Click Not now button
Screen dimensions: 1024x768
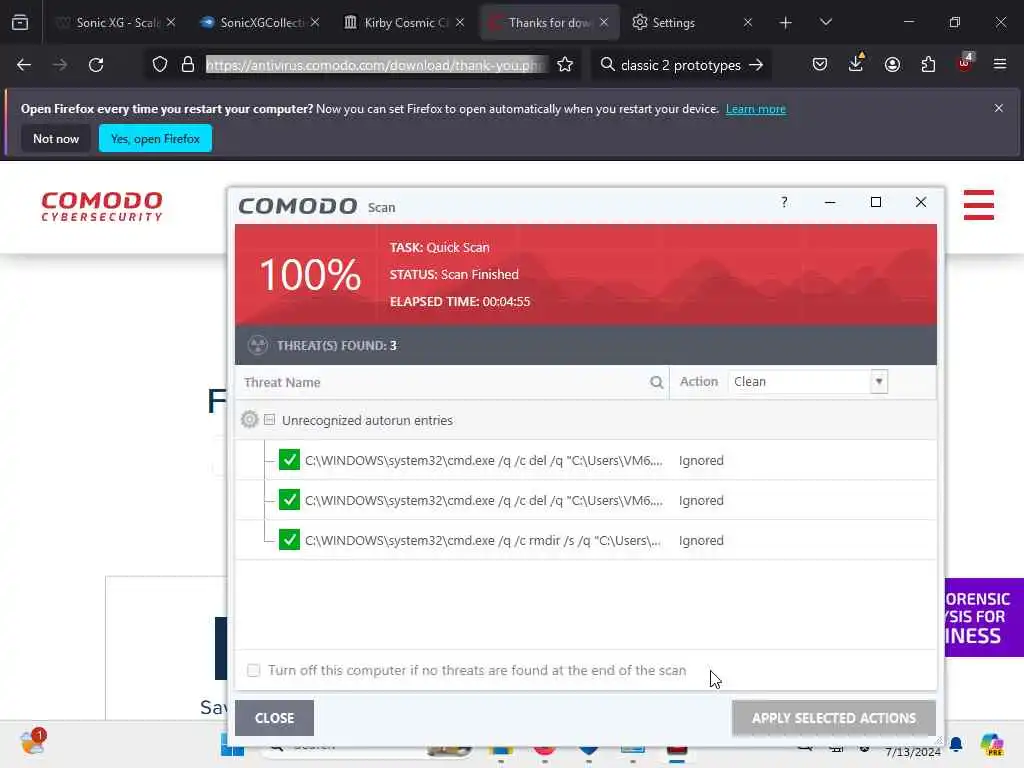tap(56, 138)
